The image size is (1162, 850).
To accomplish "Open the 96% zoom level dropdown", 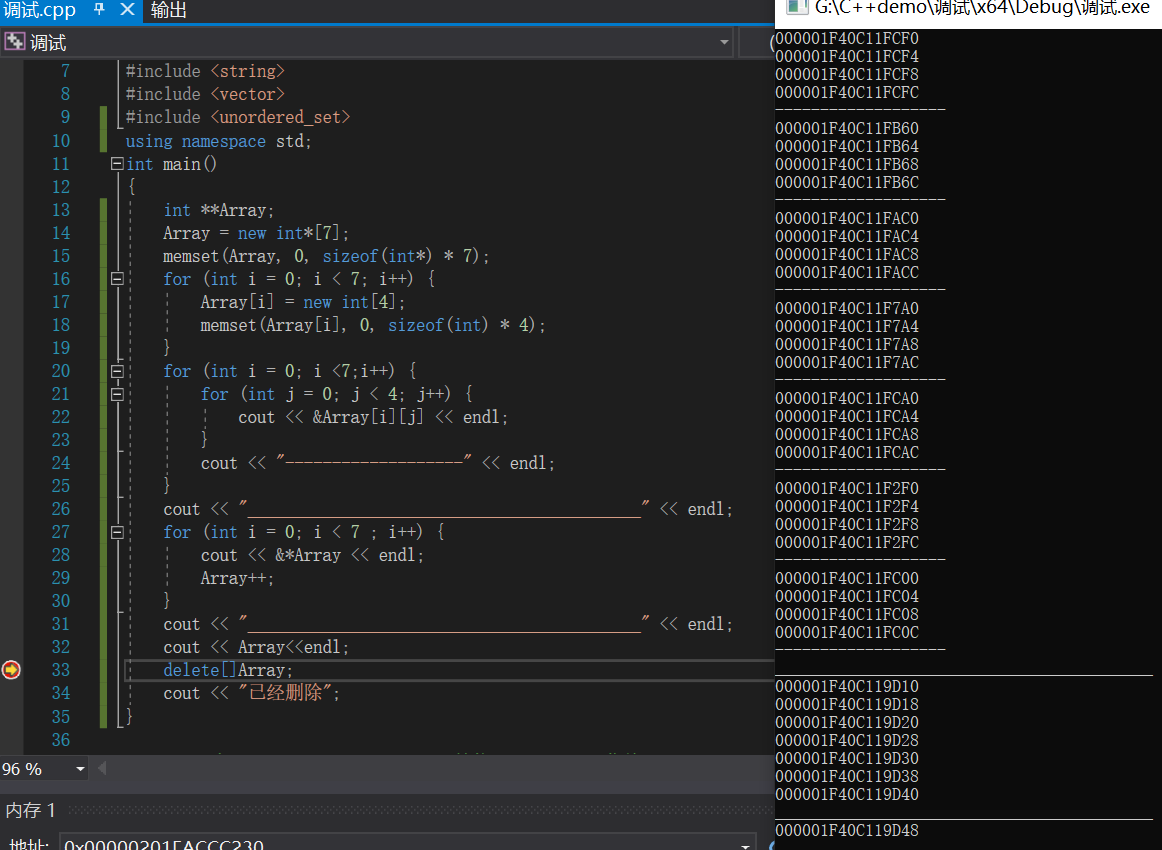I will [80, 769].
